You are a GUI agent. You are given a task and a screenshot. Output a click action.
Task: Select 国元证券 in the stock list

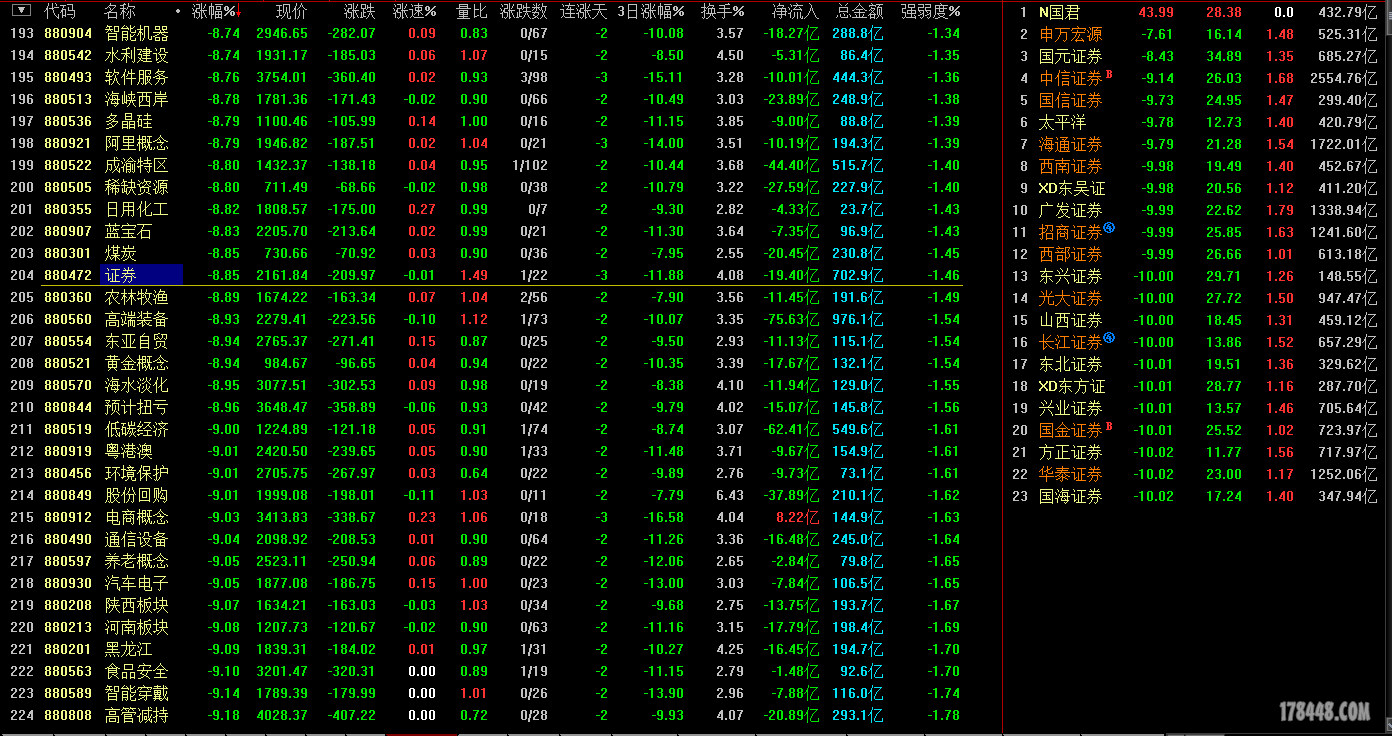click(1071, 56)
